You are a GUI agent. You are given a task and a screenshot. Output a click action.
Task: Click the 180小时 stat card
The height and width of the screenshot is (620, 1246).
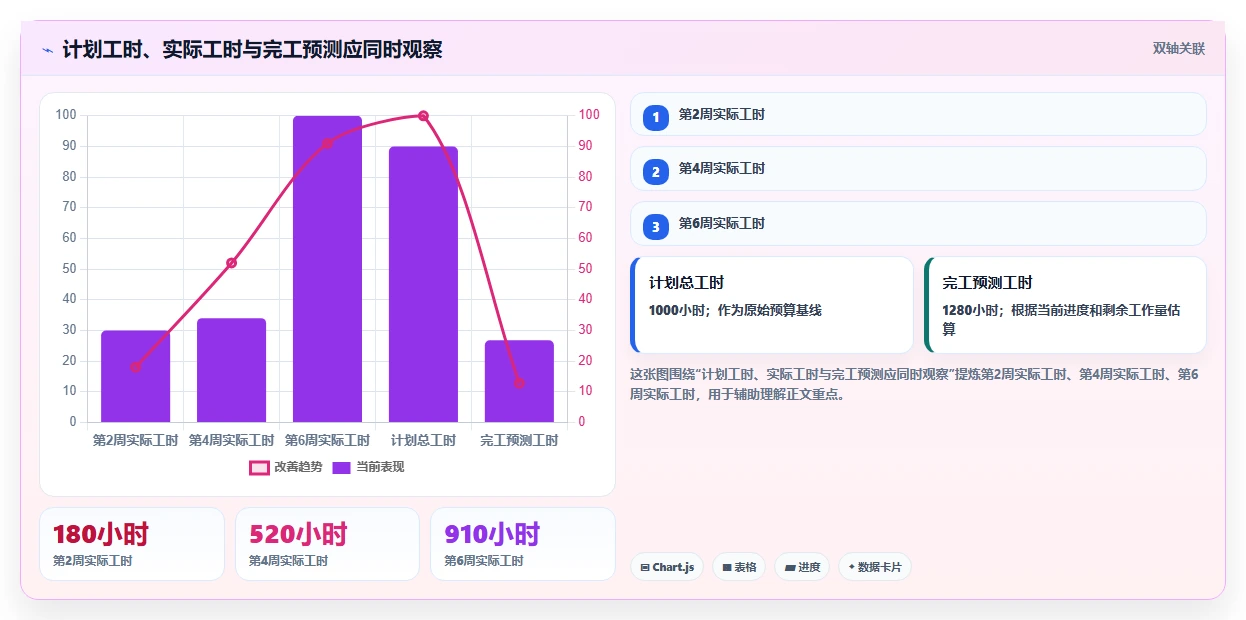pyautogui.click(x=132, y=544)
